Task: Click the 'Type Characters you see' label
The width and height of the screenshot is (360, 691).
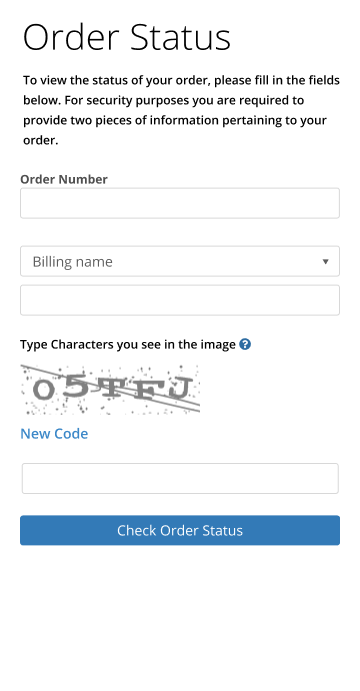Action: coord(128,344)
